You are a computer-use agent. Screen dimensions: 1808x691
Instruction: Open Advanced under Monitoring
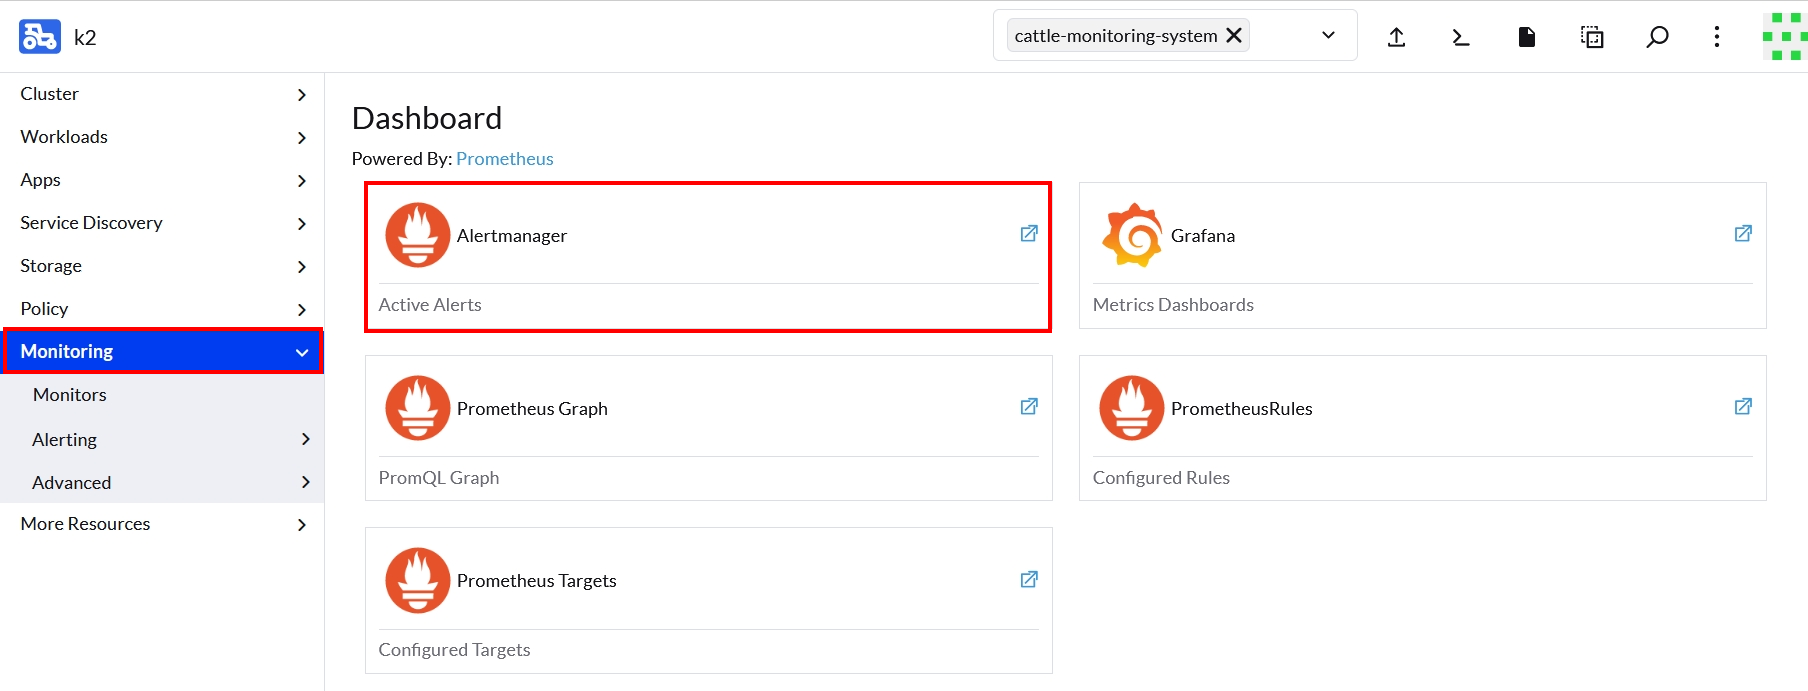click(72, 482)
